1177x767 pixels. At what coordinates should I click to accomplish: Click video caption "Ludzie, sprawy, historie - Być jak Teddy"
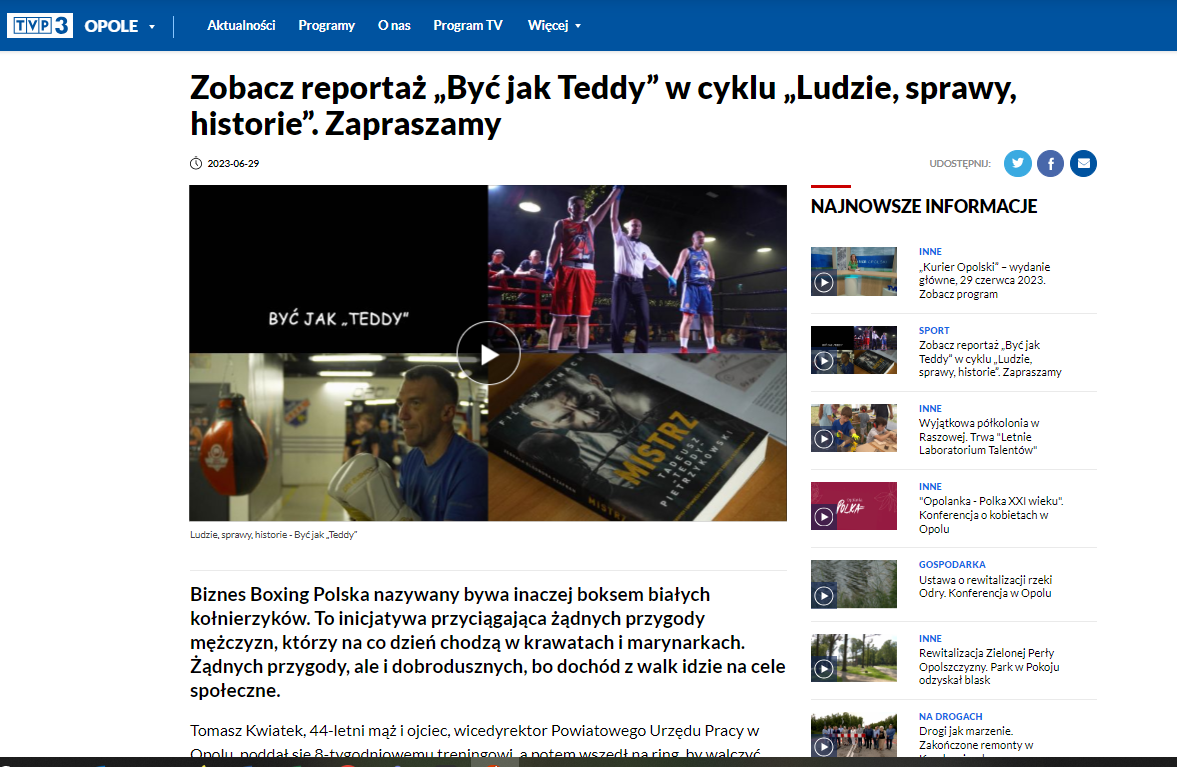click(273, 535)
